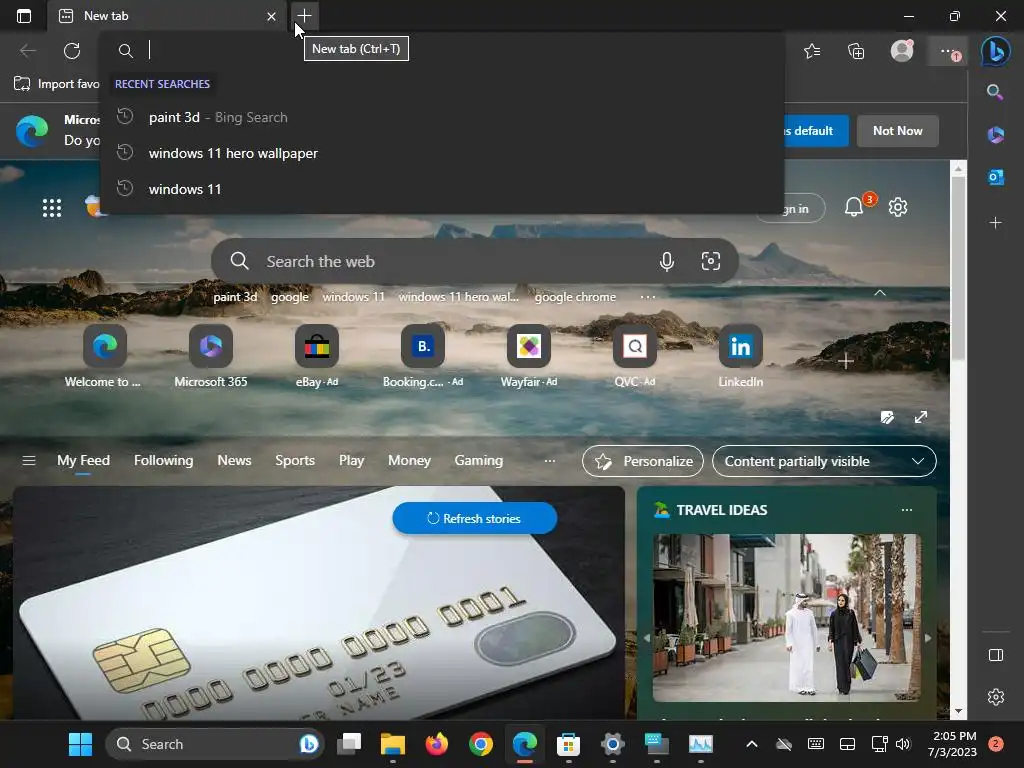Open Microsoft 365 sidebar icon
The image size is (1024, 768).
995,135
